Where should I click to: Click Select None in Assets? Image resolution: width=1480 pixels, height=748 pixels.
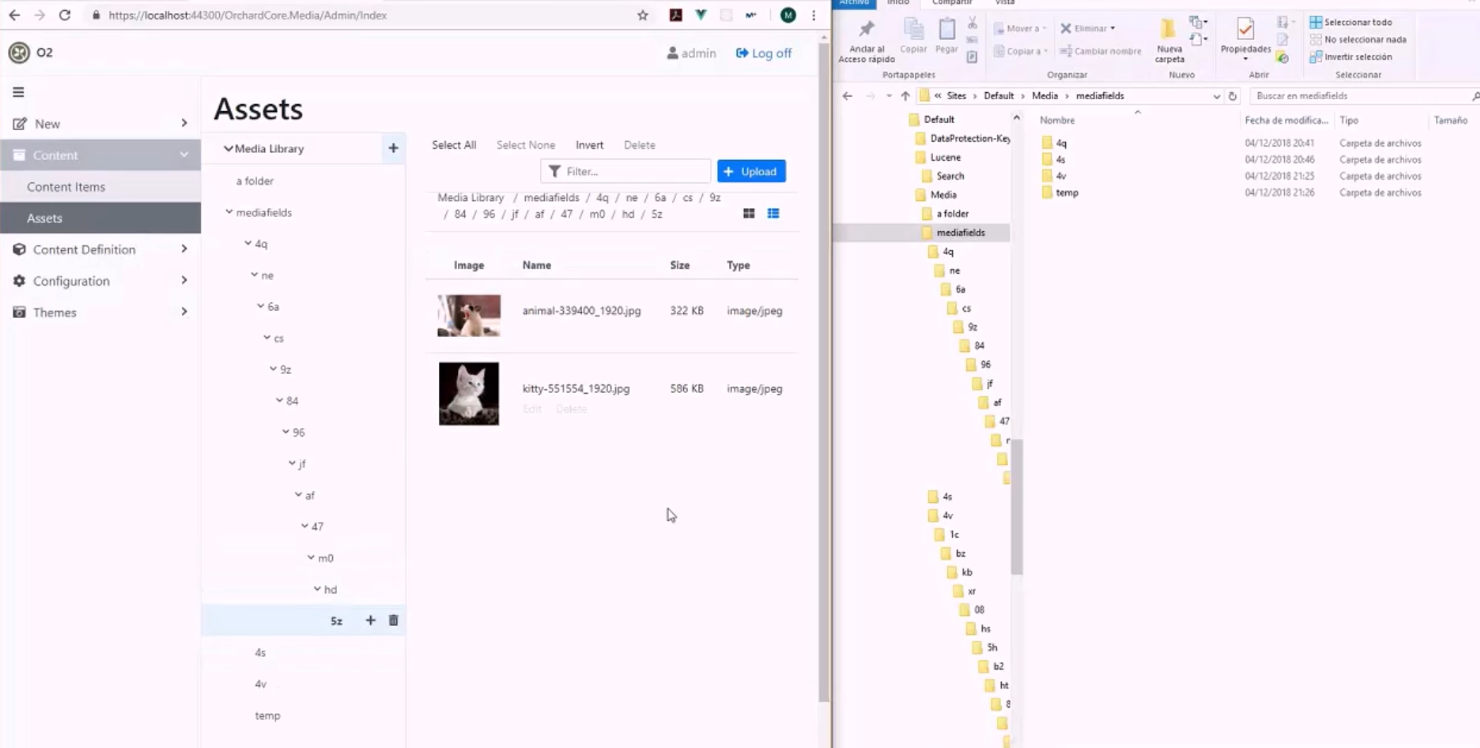(x=526, y=145)
